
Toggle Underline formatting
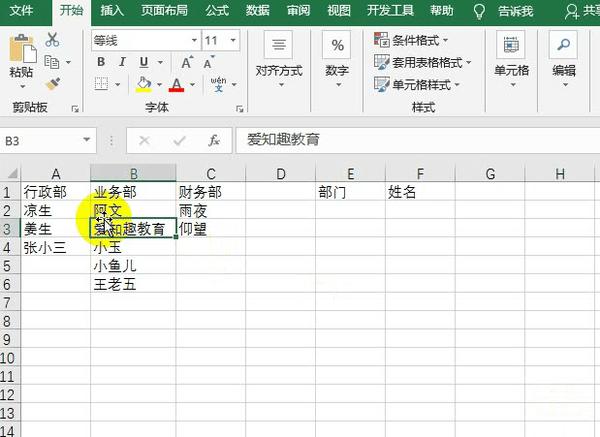coord(144,62)
